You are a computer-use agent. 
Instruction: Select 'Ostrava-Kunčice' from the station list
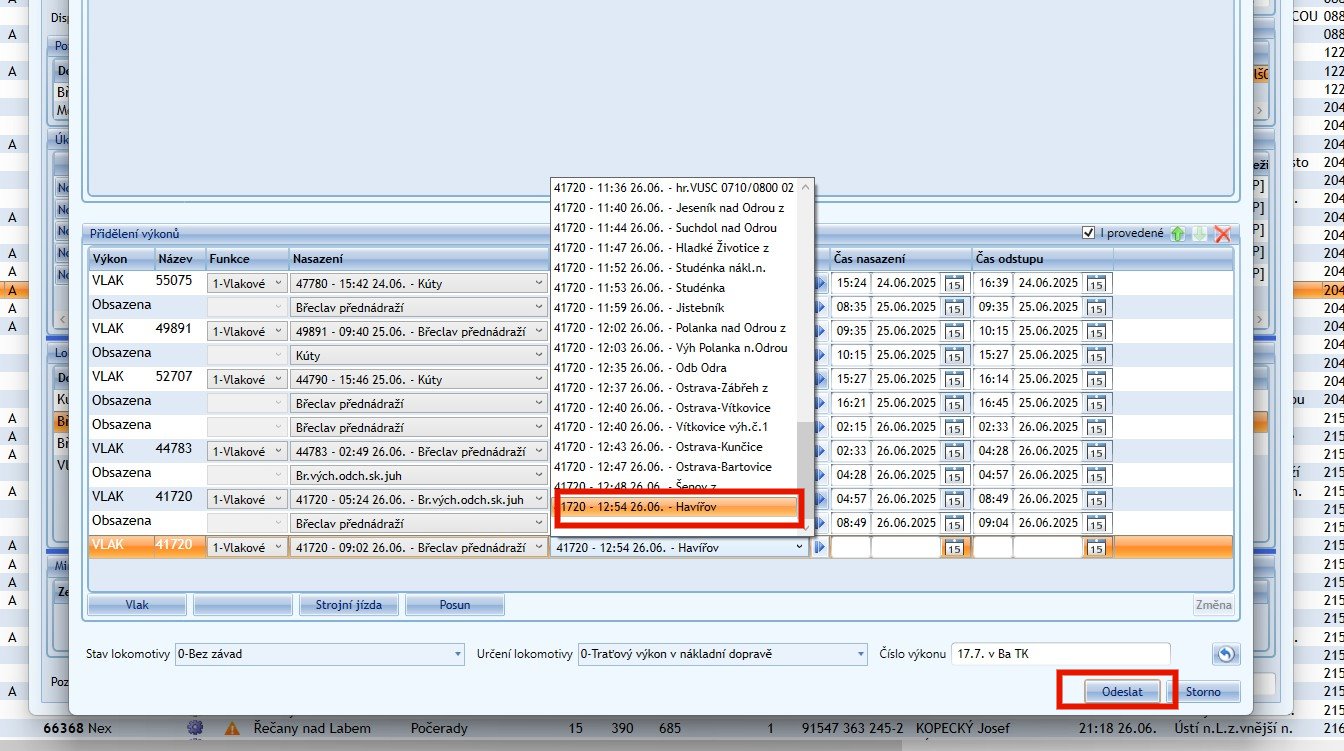tap(658, 447)
